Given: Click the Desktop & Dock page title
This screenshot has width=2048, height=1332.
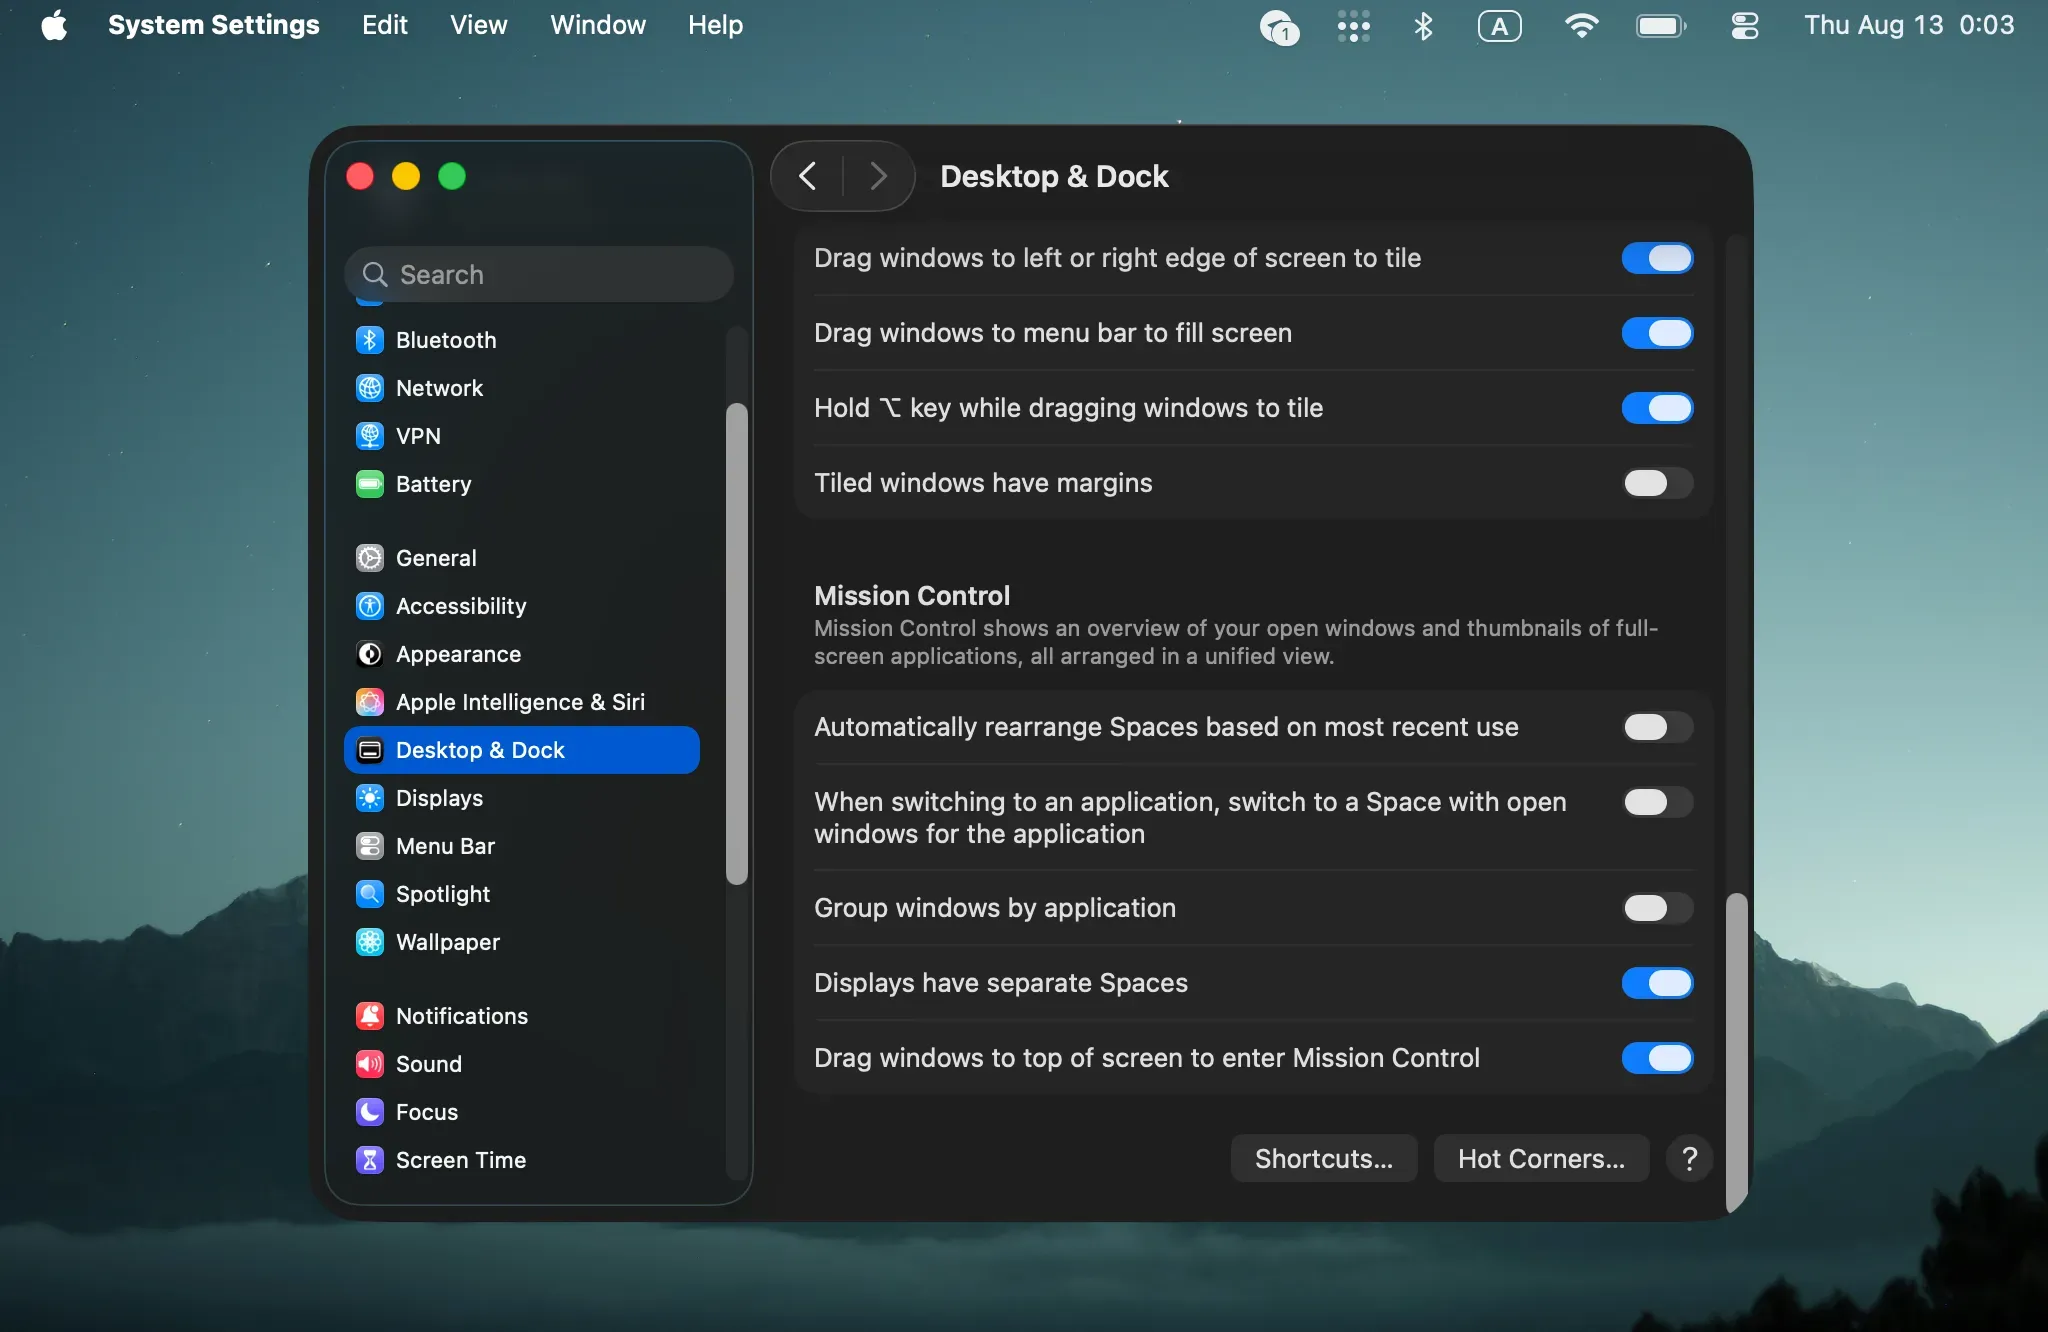Looking at the screenshot, I should coord(1054,176).
